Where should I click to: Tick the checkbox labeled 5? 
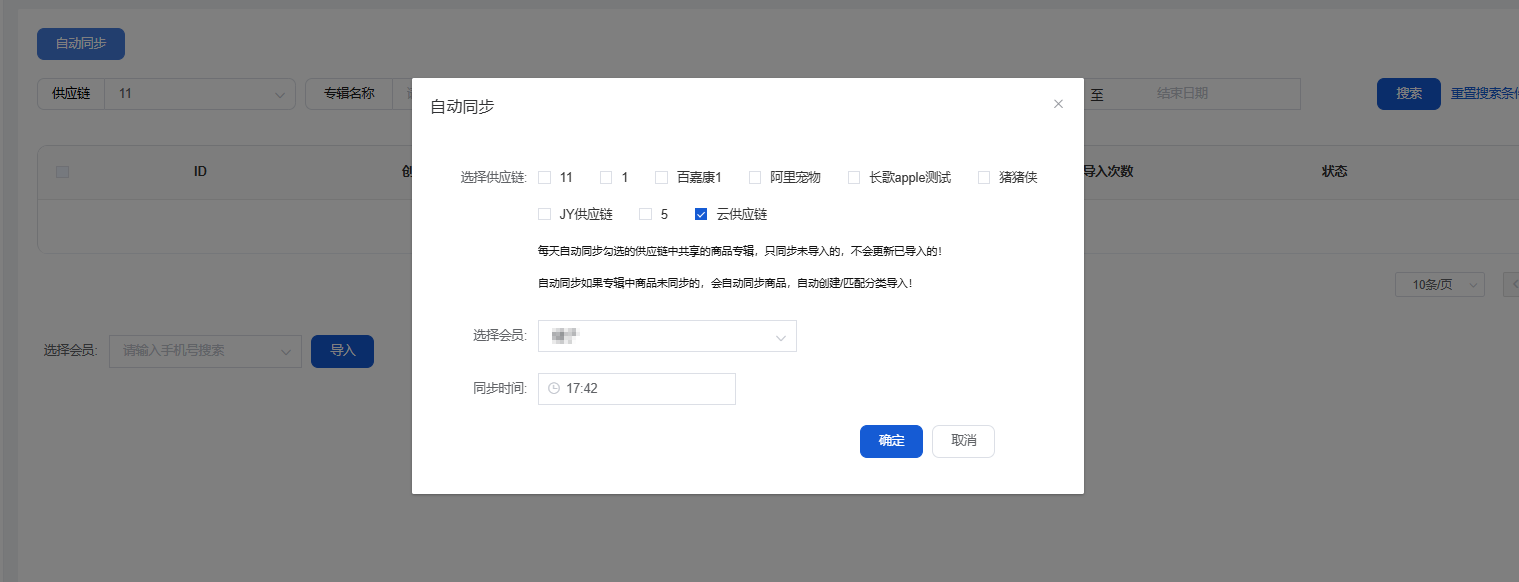pos(645,214)
